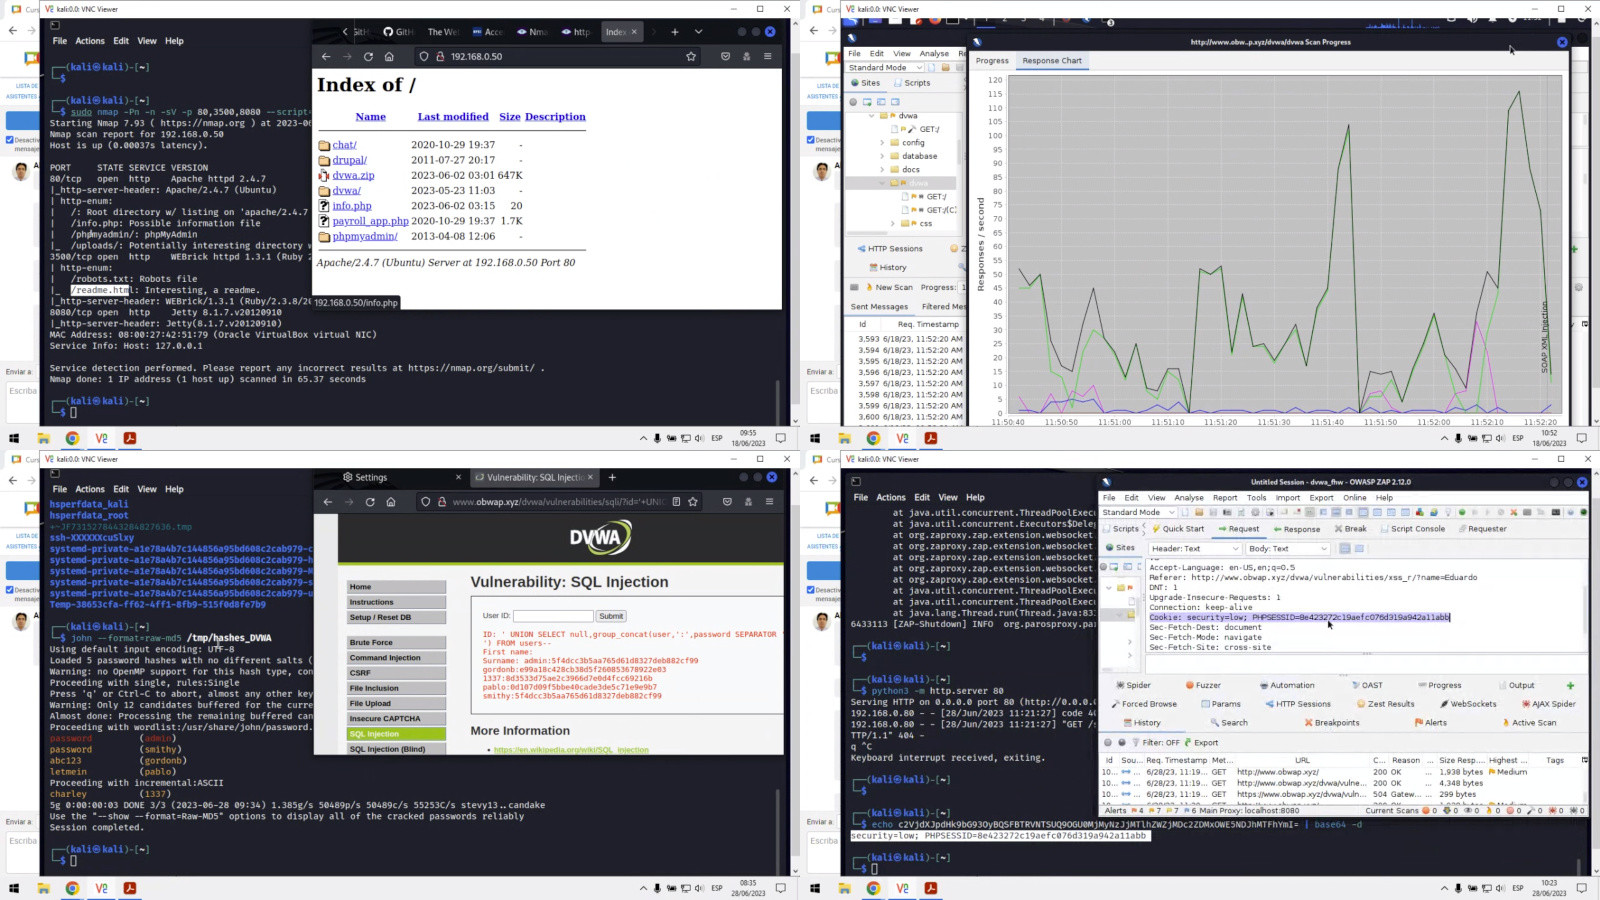The height and width of the screenshot is (900, 1600).
Task: Open new tab beside the SQL Injection tab
Action: [x=612, y=478]
